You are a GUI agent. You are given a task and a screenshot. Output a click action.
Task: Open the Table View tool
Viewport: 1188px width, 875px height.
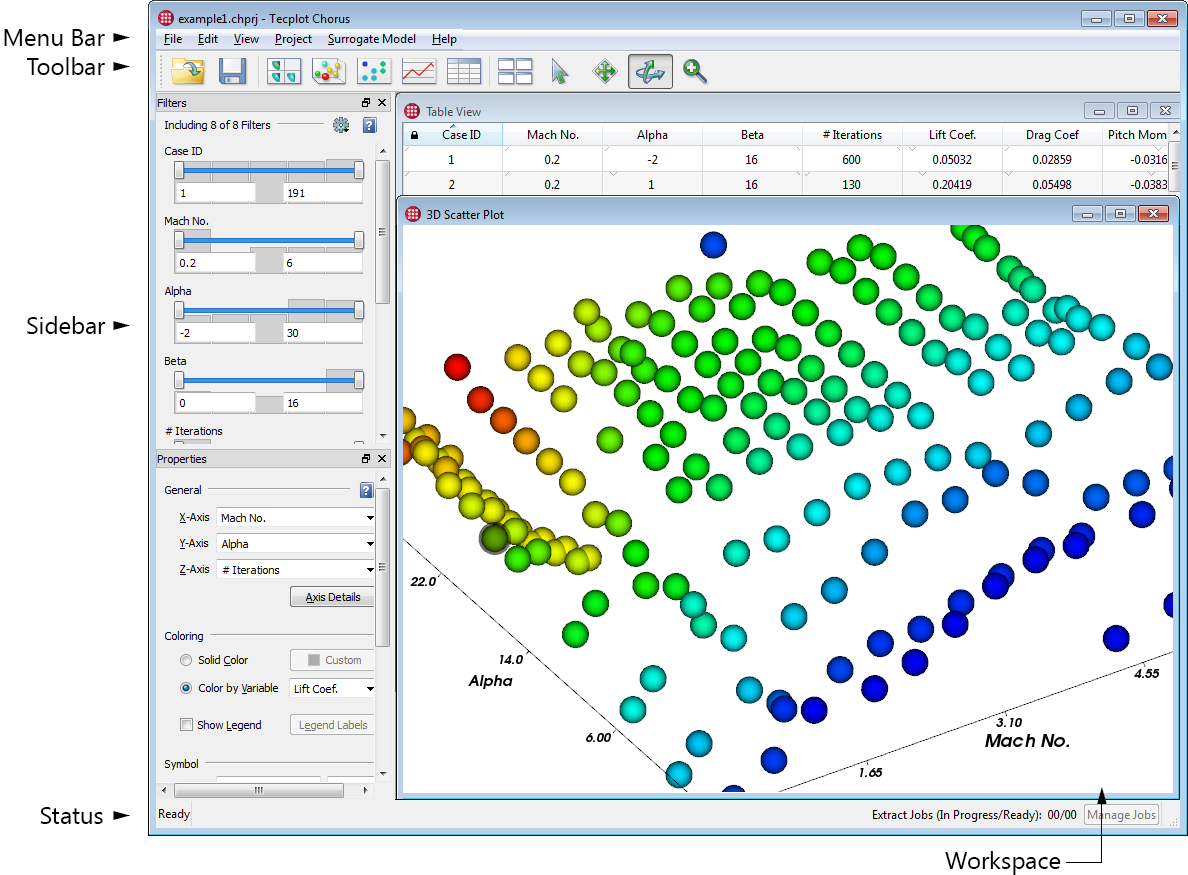click(464, 71)
